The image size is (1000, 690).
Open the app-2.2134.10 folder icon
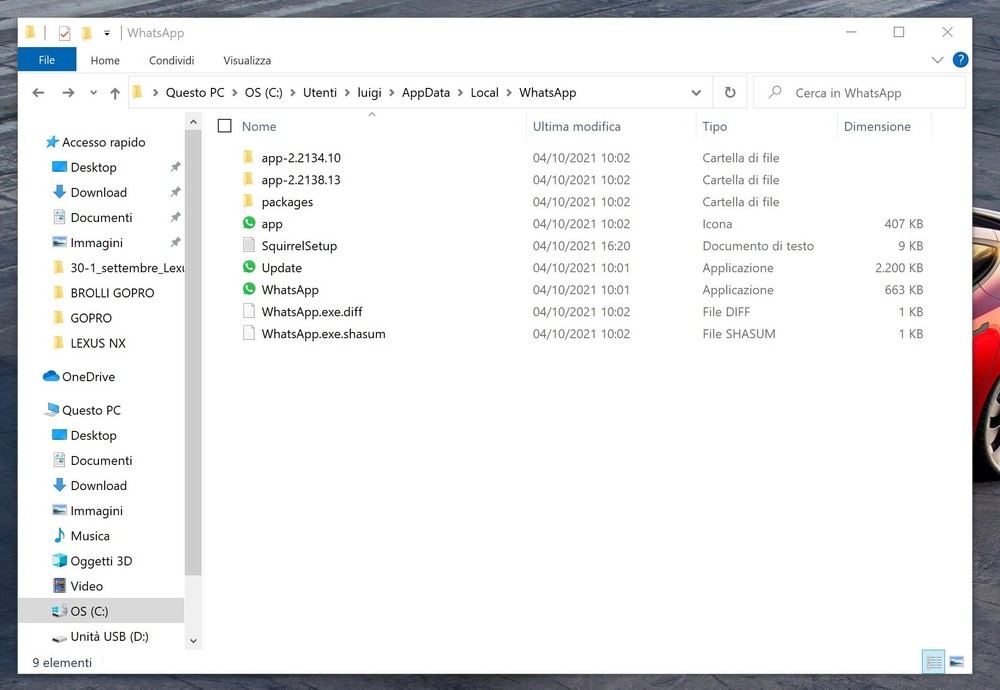point(249,157)
